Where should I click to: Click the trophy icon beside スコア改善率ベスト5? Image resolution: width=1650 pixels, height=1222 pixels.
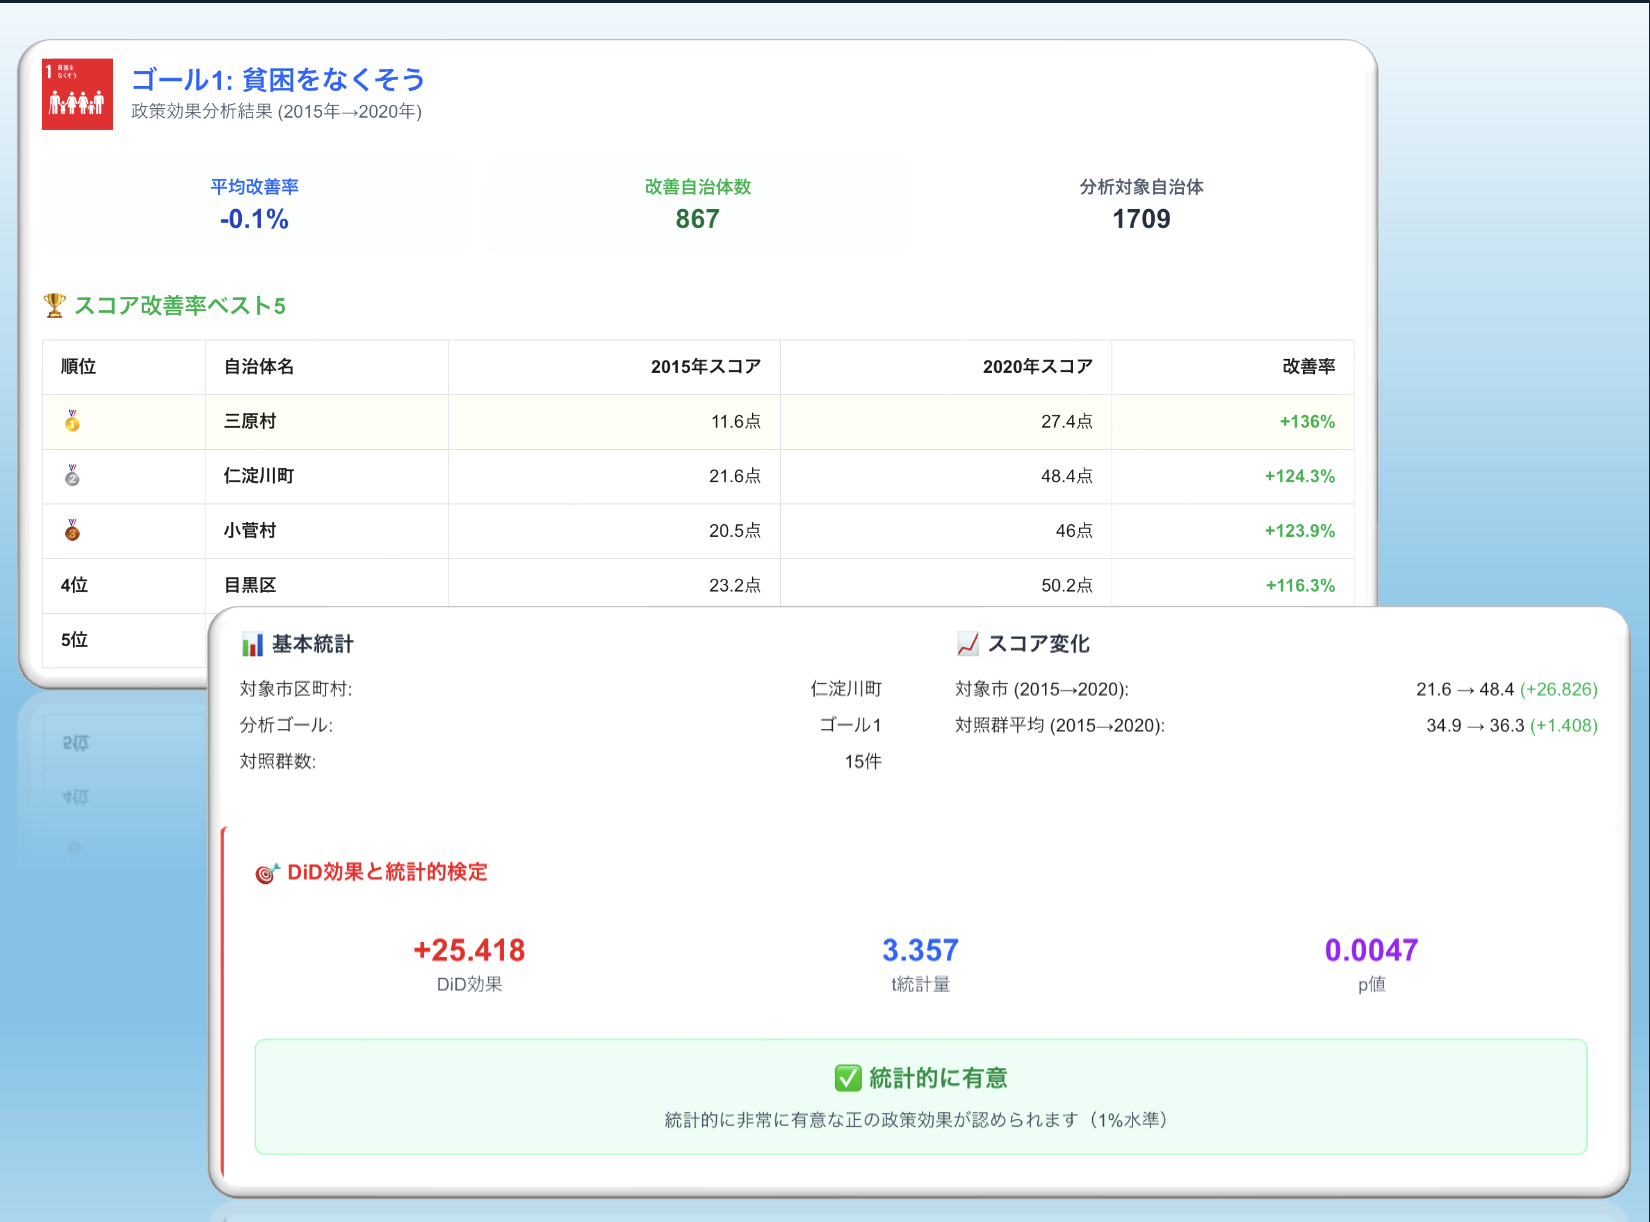pos(54,305)
